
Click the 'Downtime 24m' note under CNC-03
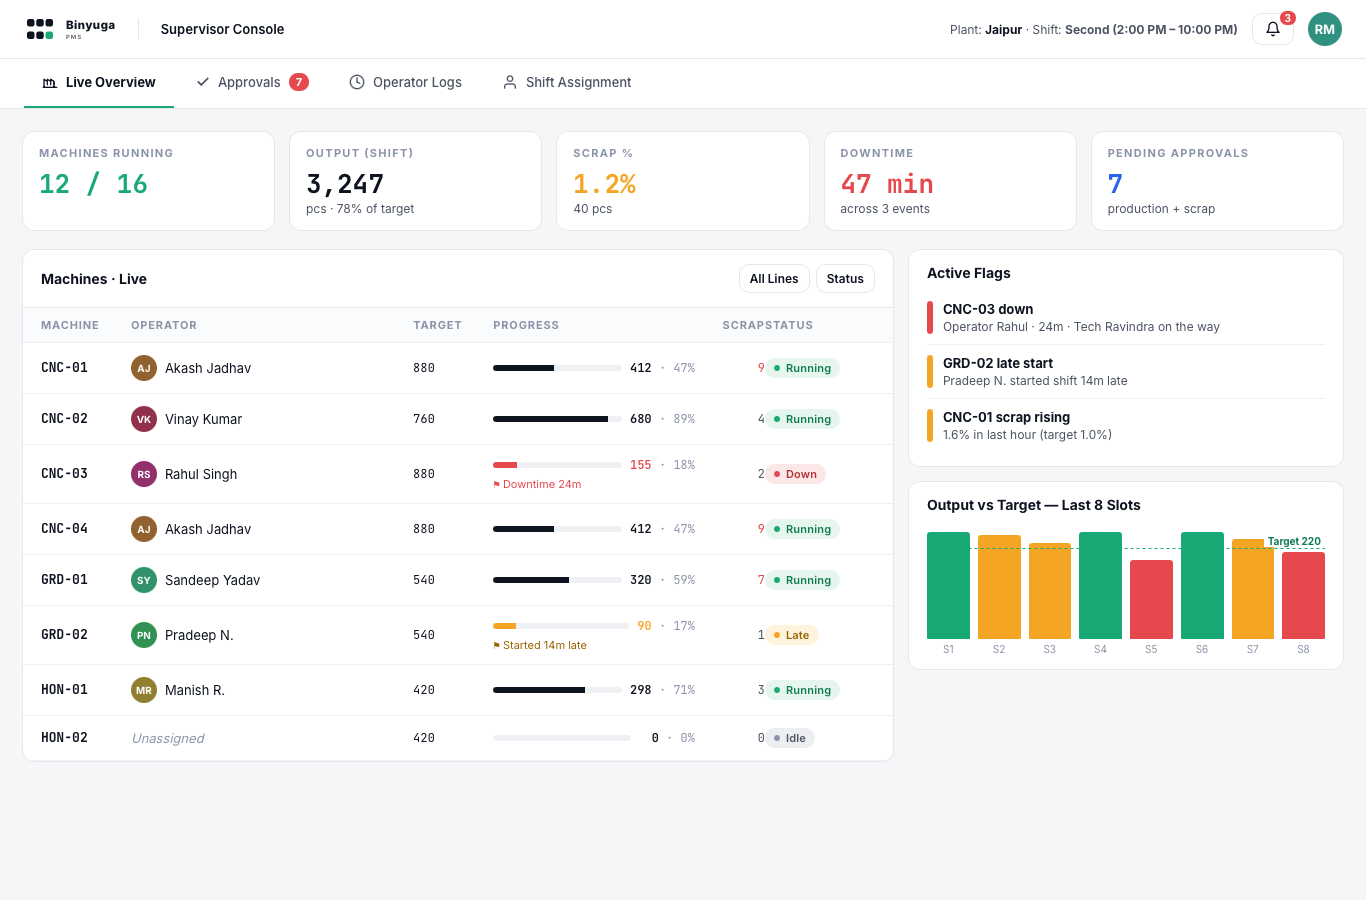537,484
